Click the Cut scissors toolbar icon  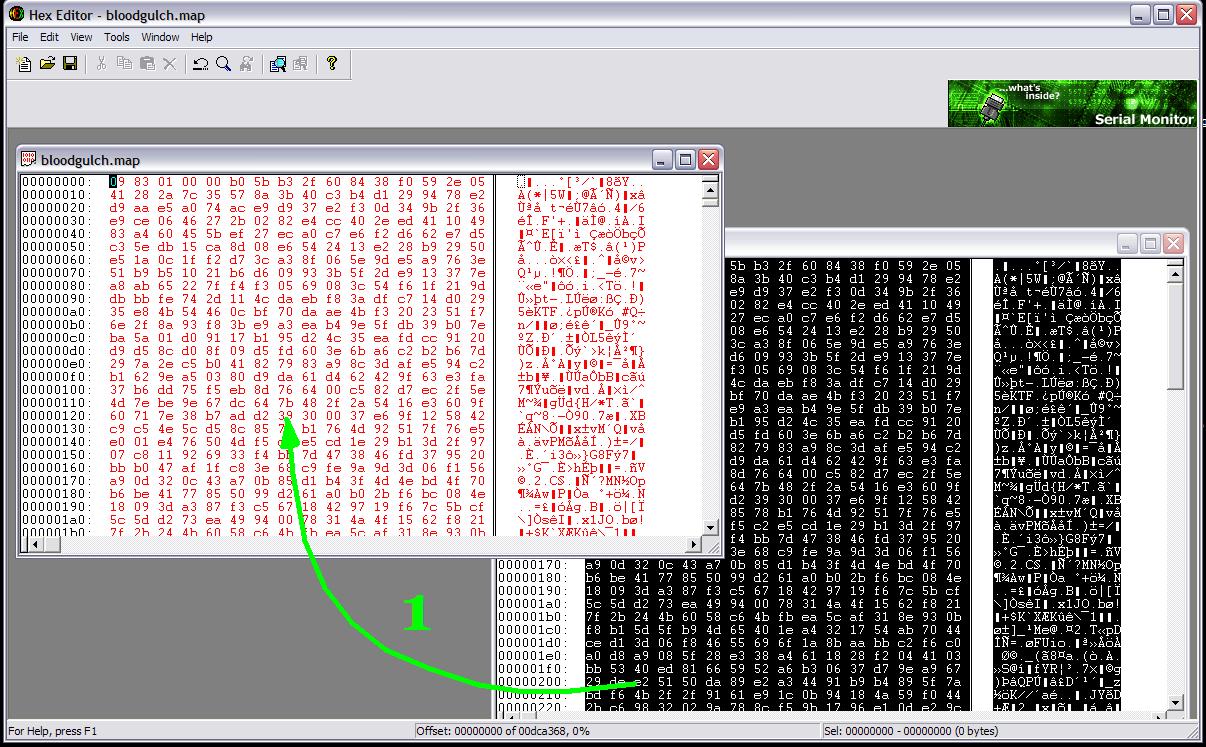tap(101, 64)
